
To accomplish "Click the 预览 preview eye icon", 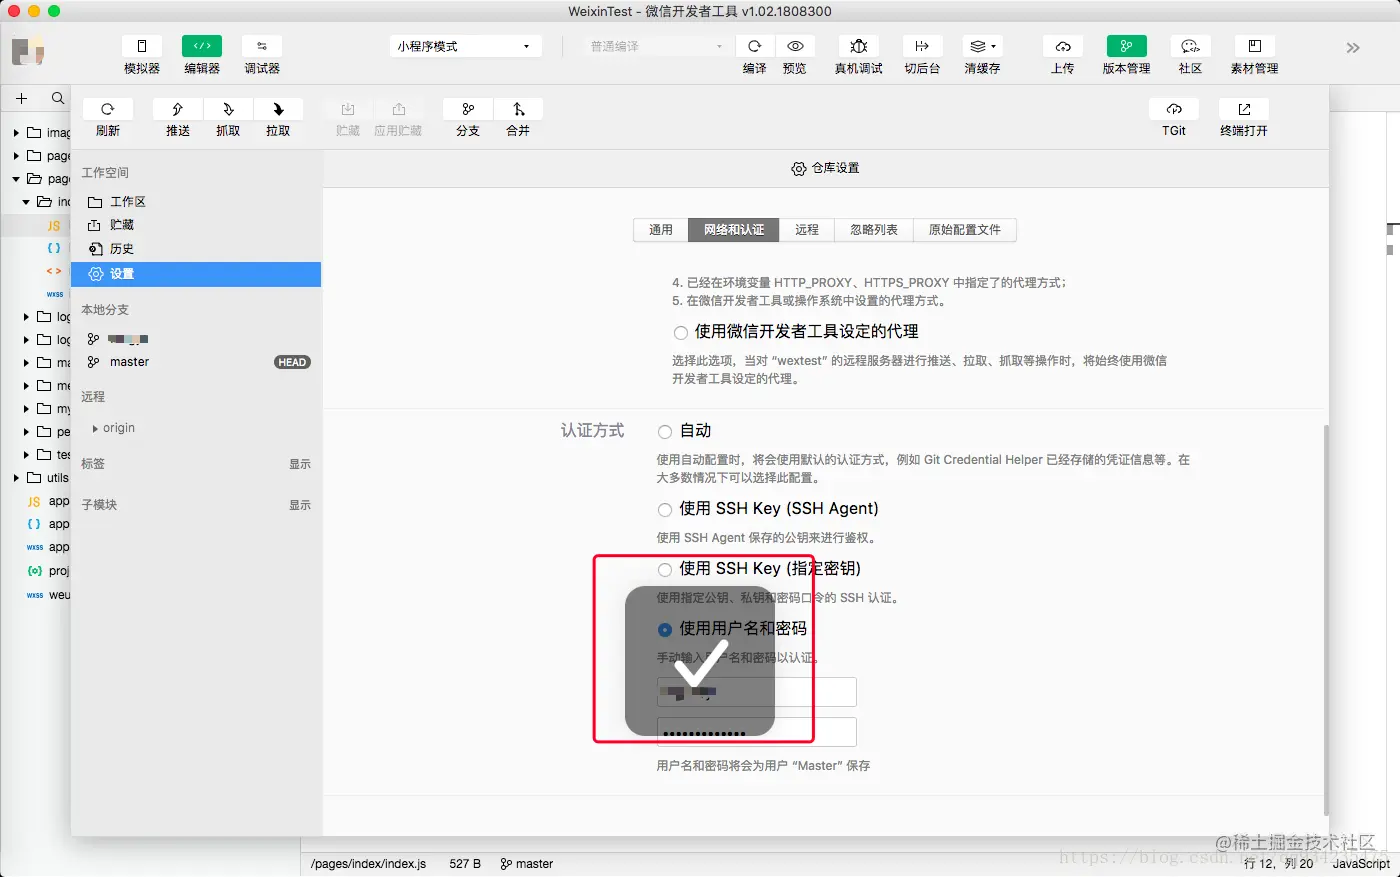I will pos(795,46).
